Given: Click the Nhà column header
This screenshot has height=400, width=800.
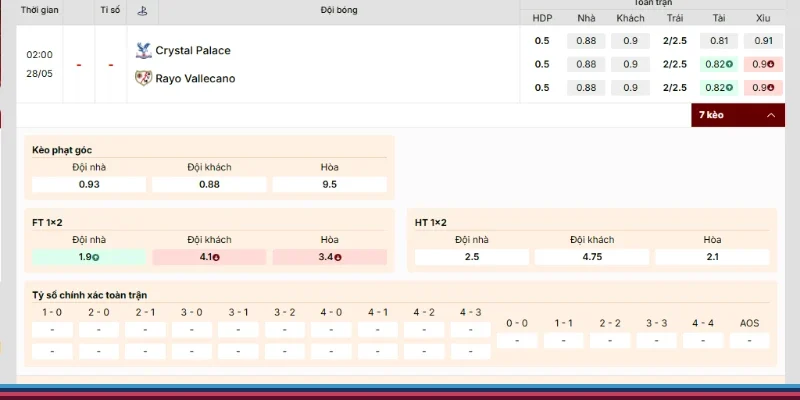Looking at the screenshot, I should (x=586, y=18).
